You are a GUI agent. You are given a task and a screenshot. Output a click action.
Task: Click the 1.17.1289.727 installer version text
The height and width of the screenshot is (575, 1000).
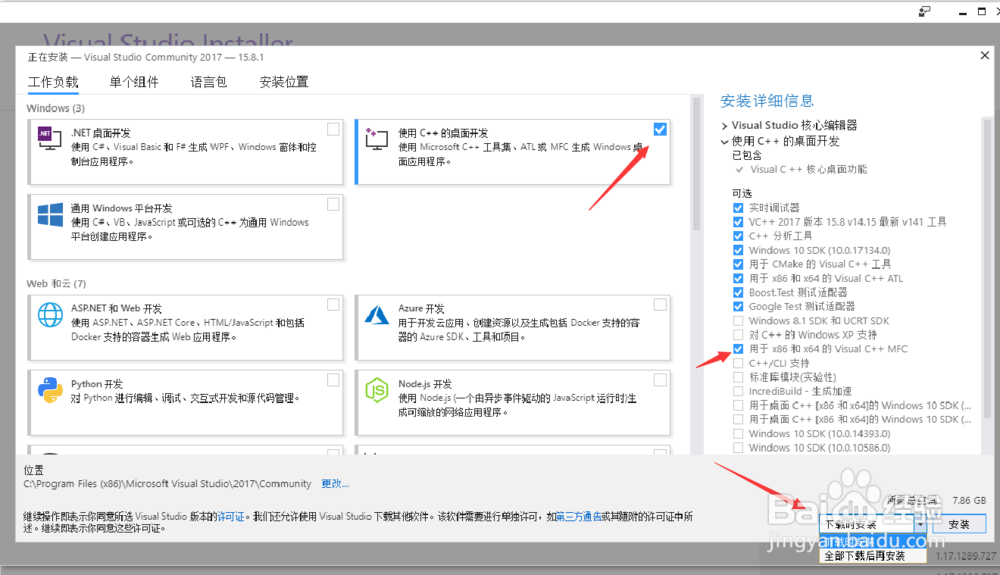pos(965,556)
